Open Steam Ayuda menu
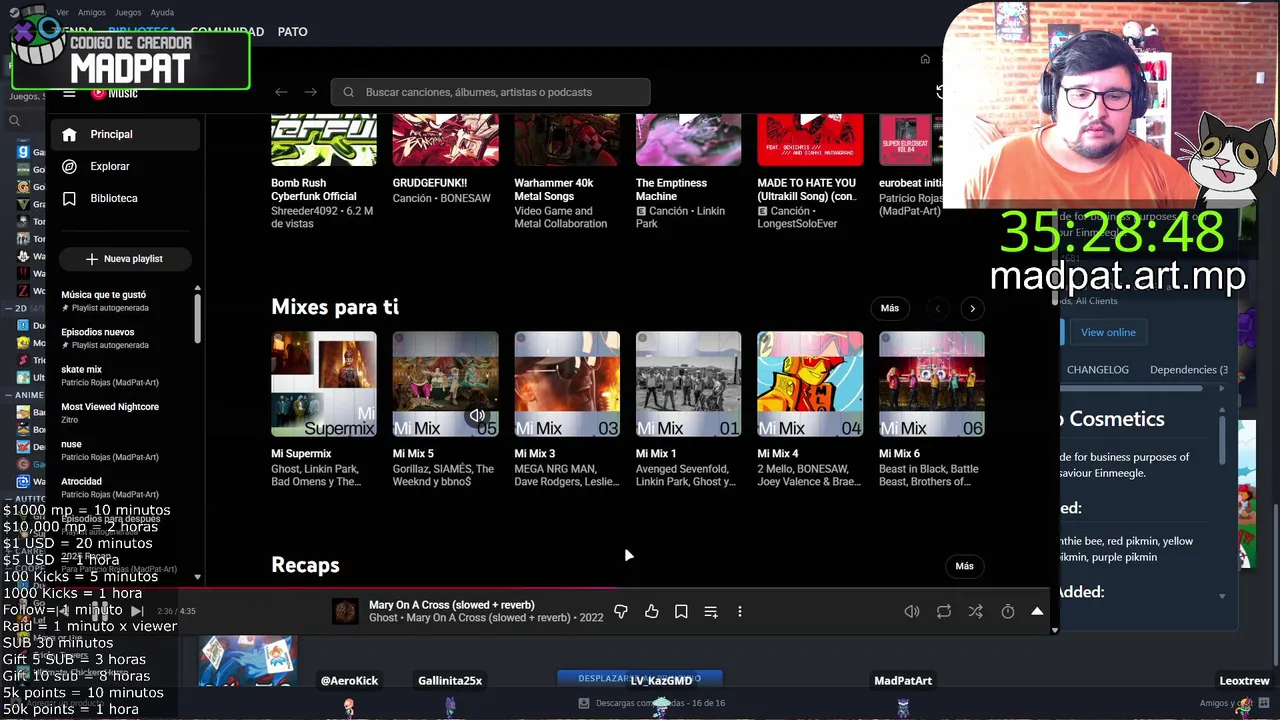Screen dimensions: 1280x720 162,12
